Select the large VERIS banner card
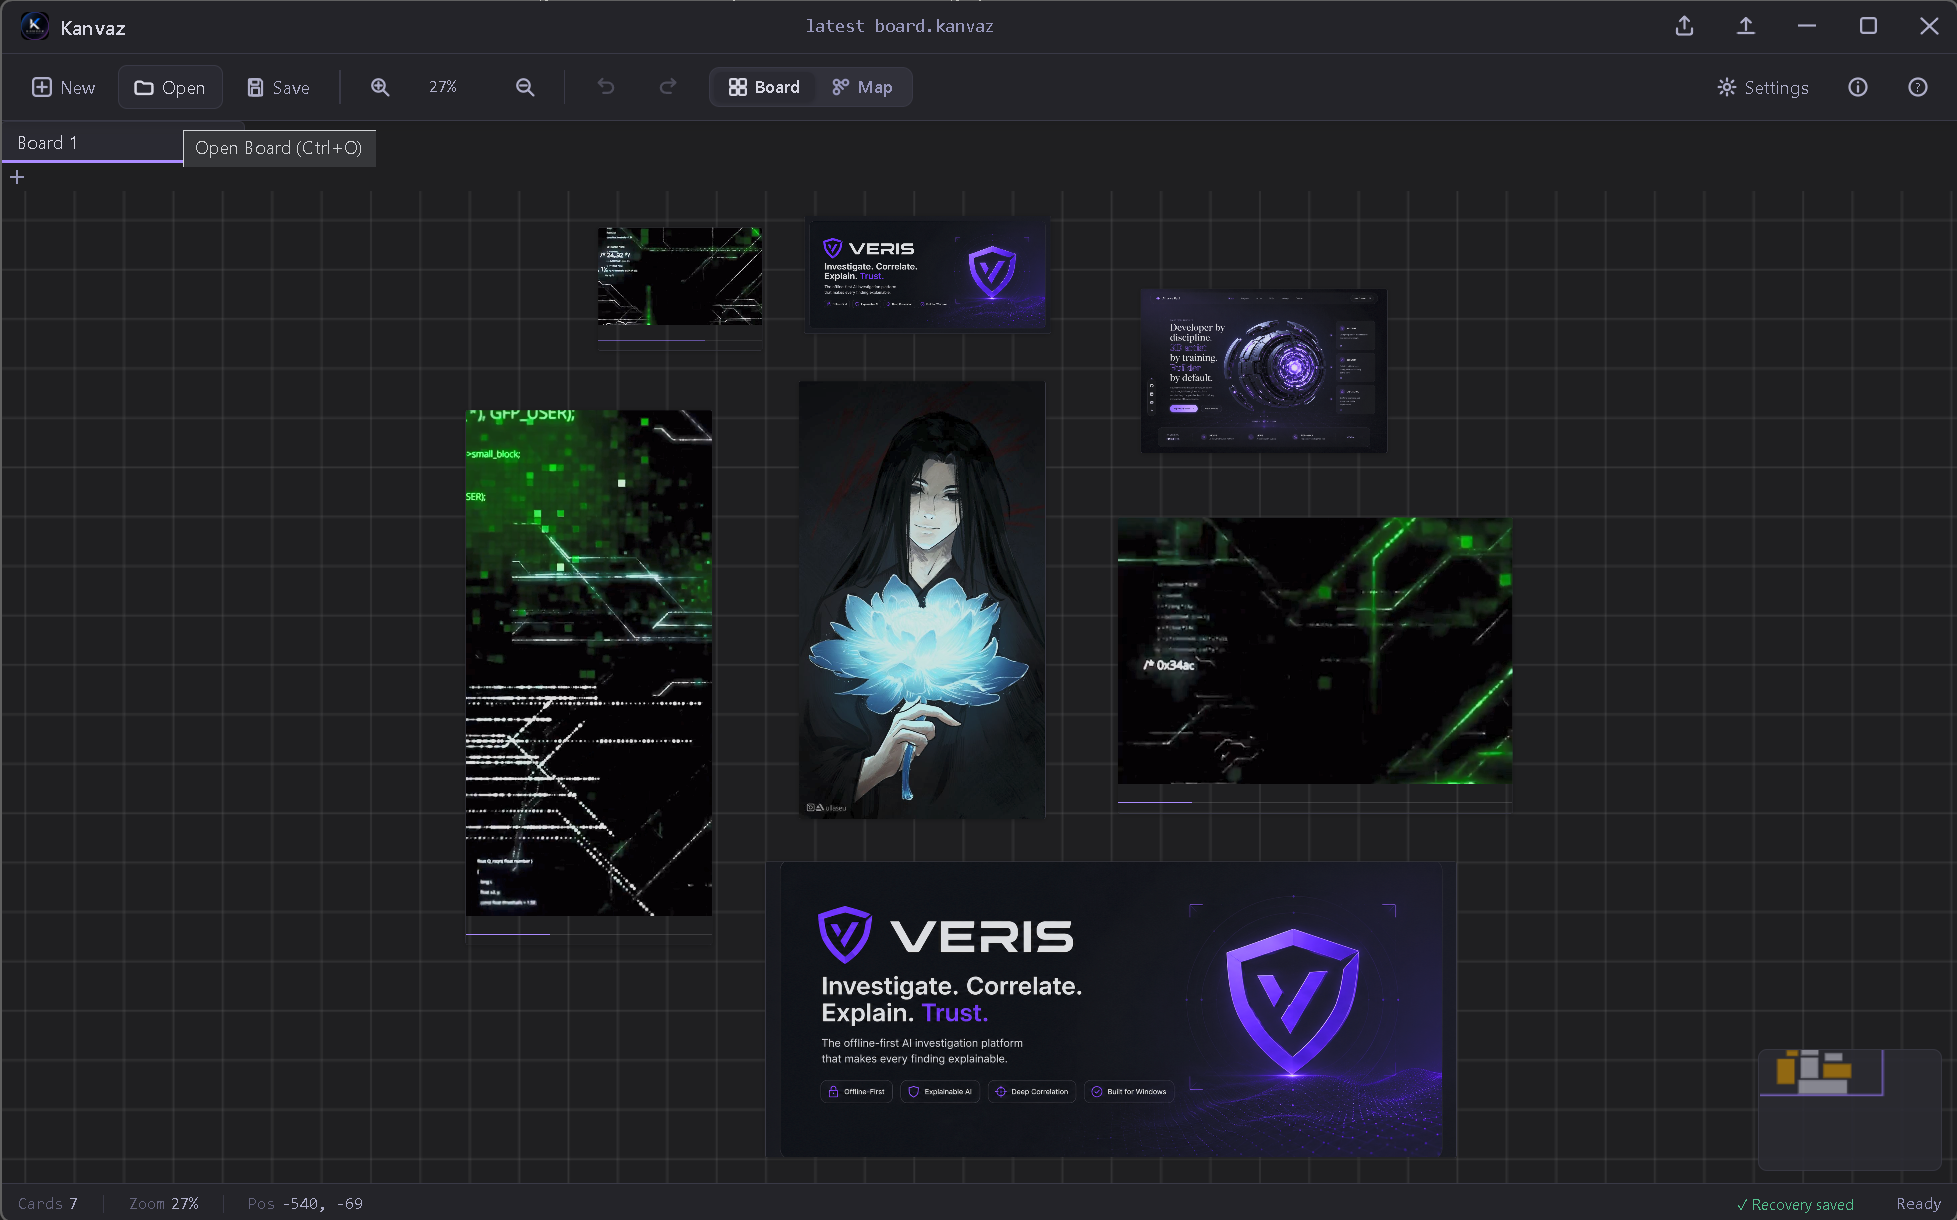Screen dimensions: 1957x1220 tap(1111, 1010)
